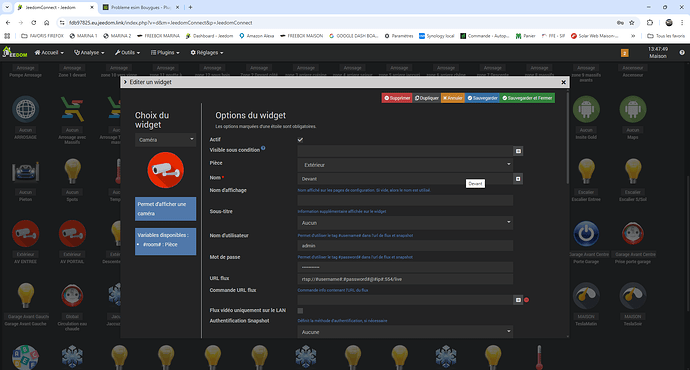The height and width of the screenshot is (370, 690).
Task: Open the ARROSAGE globe widget
Action: (x=26, y=109)
